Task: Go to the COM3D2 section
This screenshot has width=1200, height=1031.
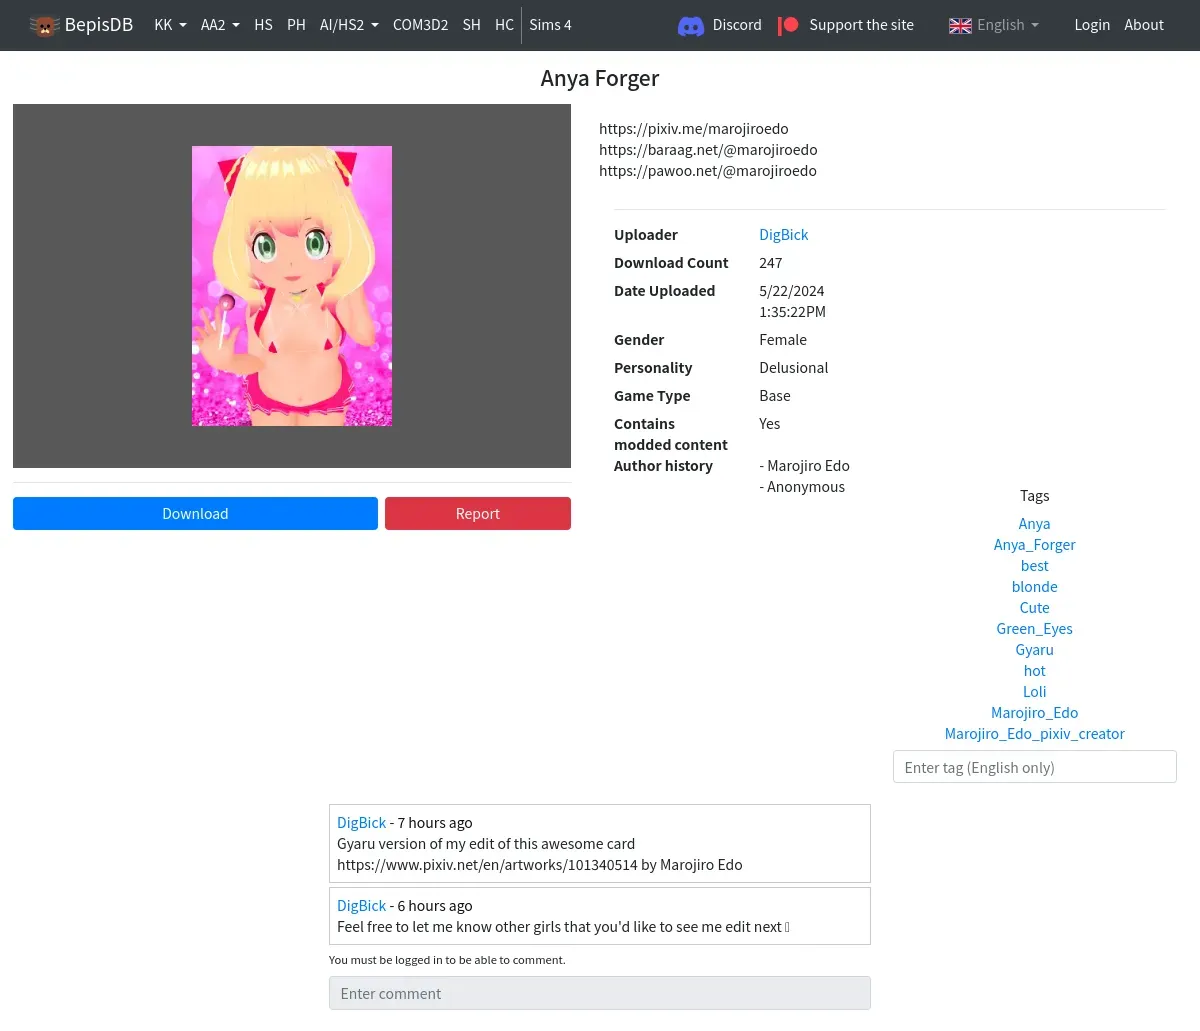Action: (x=420, y=25)
